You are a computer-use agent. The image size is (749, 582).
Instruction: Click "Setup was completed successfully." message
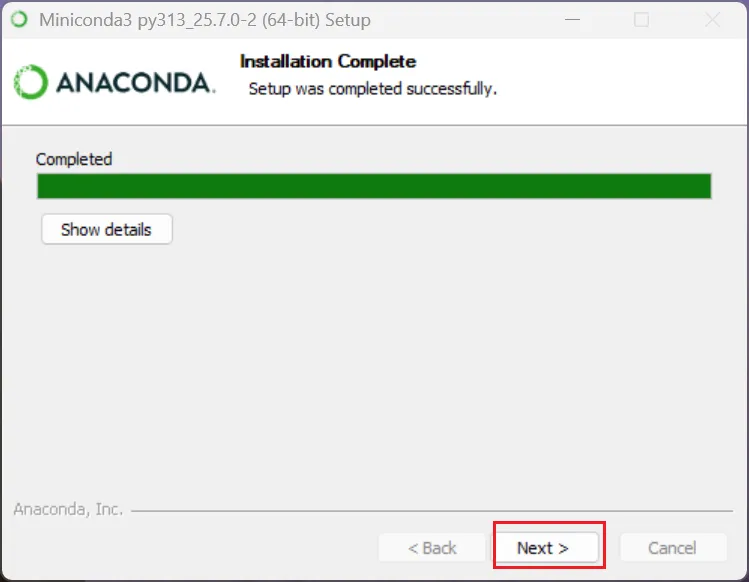(x=373, y=89)
